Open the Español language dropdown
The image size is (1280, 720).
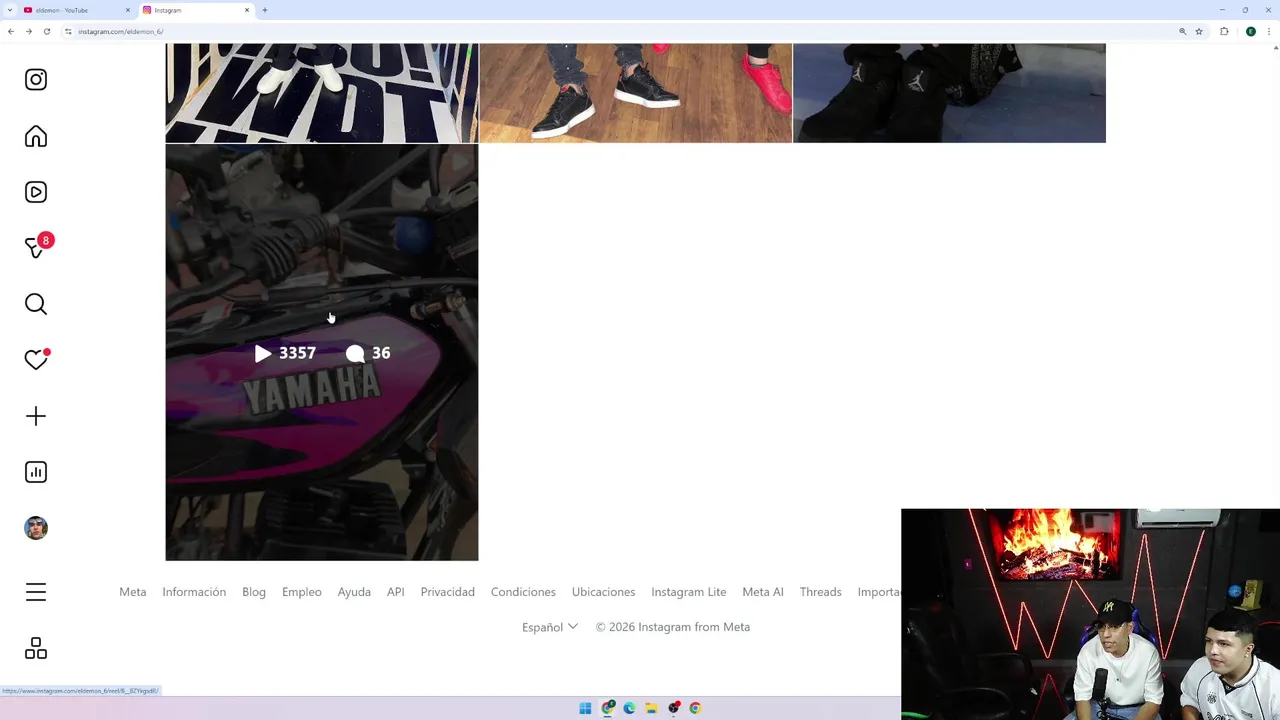(x=550, y=627)
